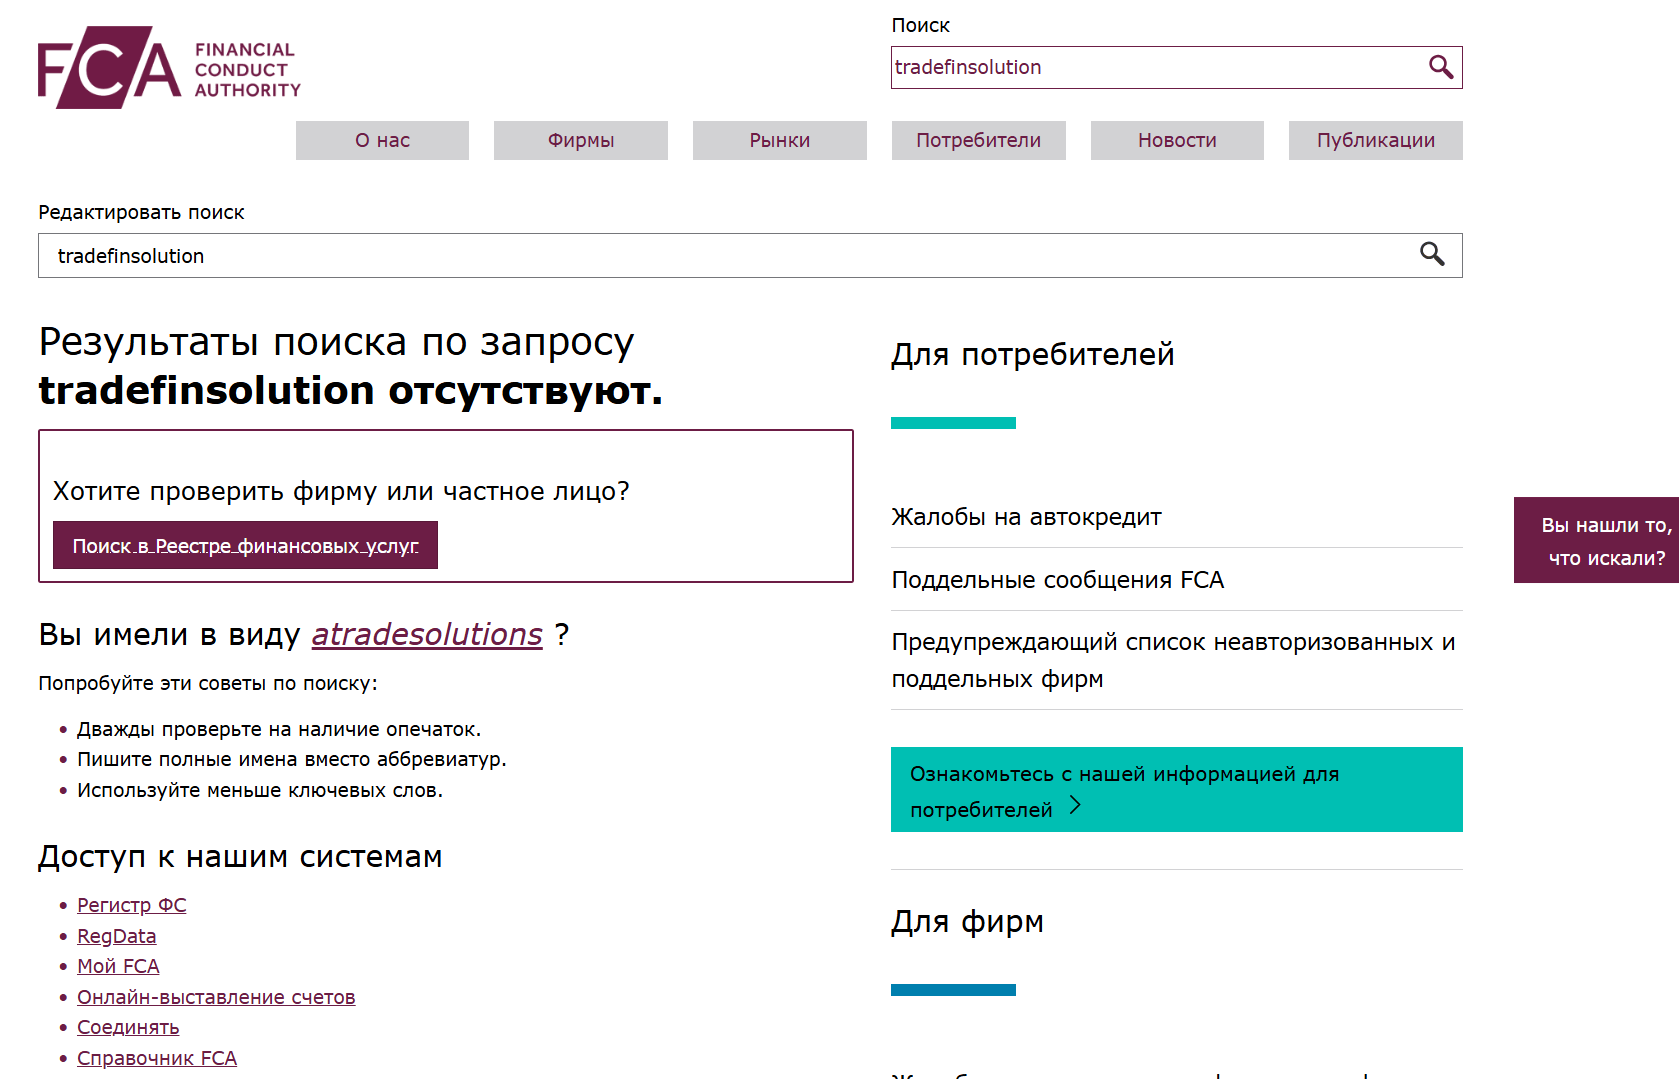Open the 'Публикации' menu
The image size is (1679, 1079).
(x=1376, y=140)
